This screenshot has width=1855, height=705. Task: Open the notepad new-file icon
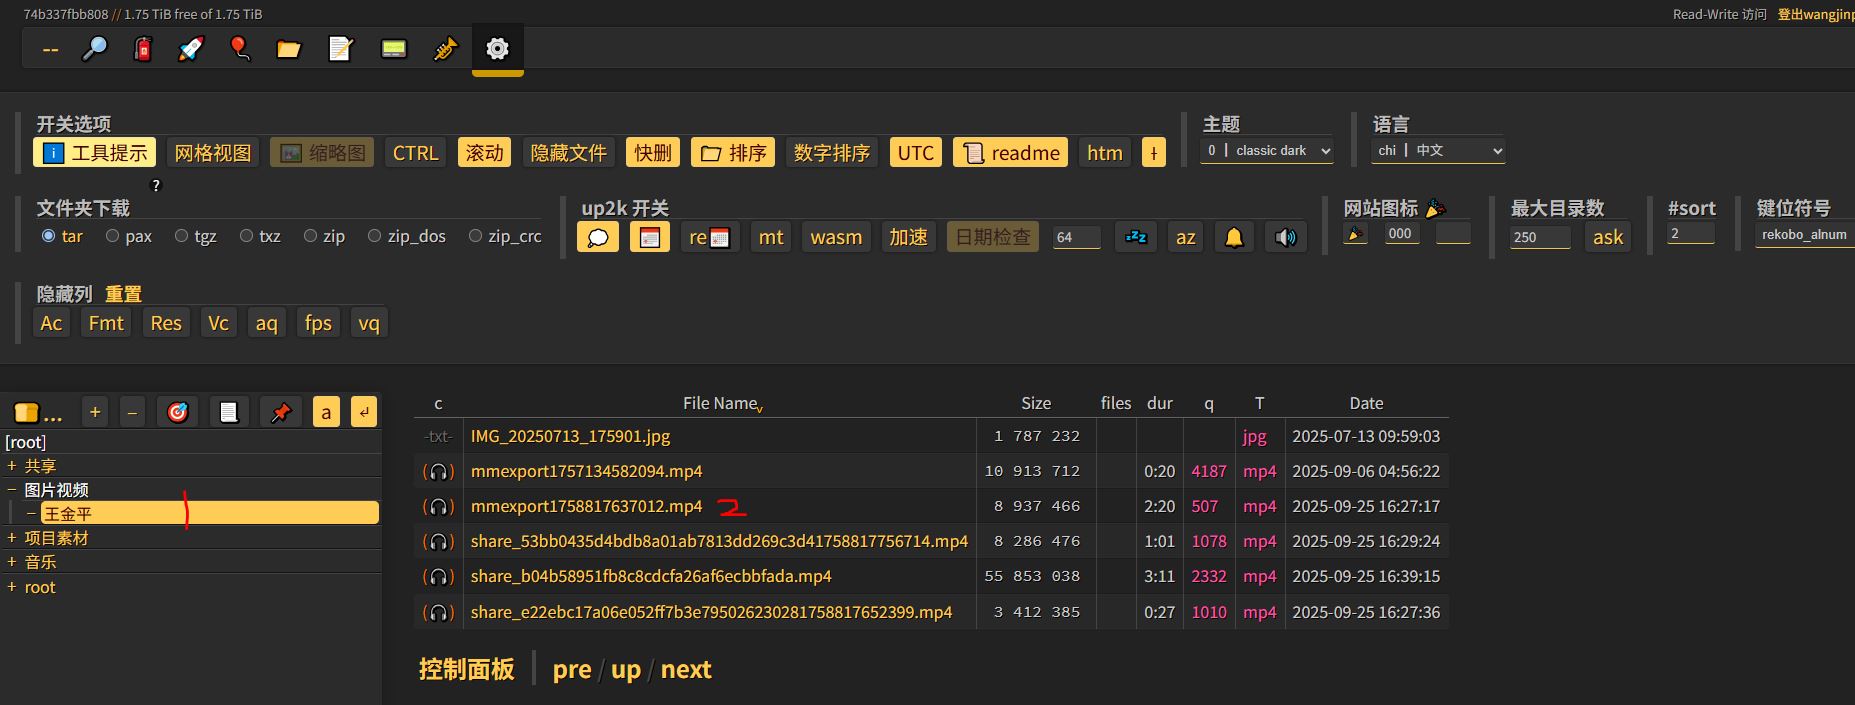[341, 48]
